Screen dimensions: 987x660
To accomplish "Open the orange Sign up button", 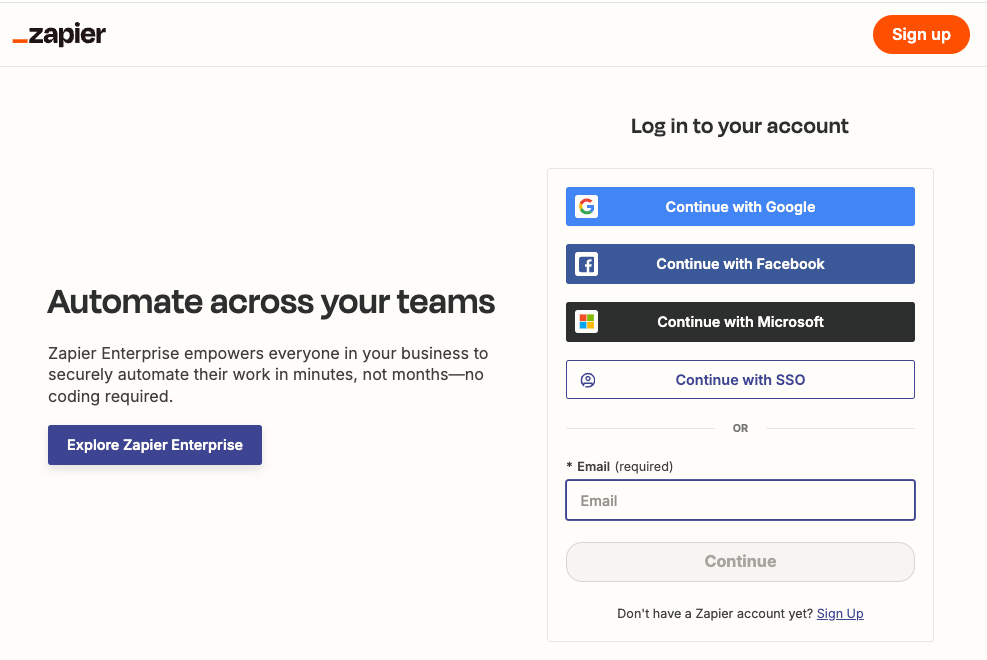I will click(921, 35).
